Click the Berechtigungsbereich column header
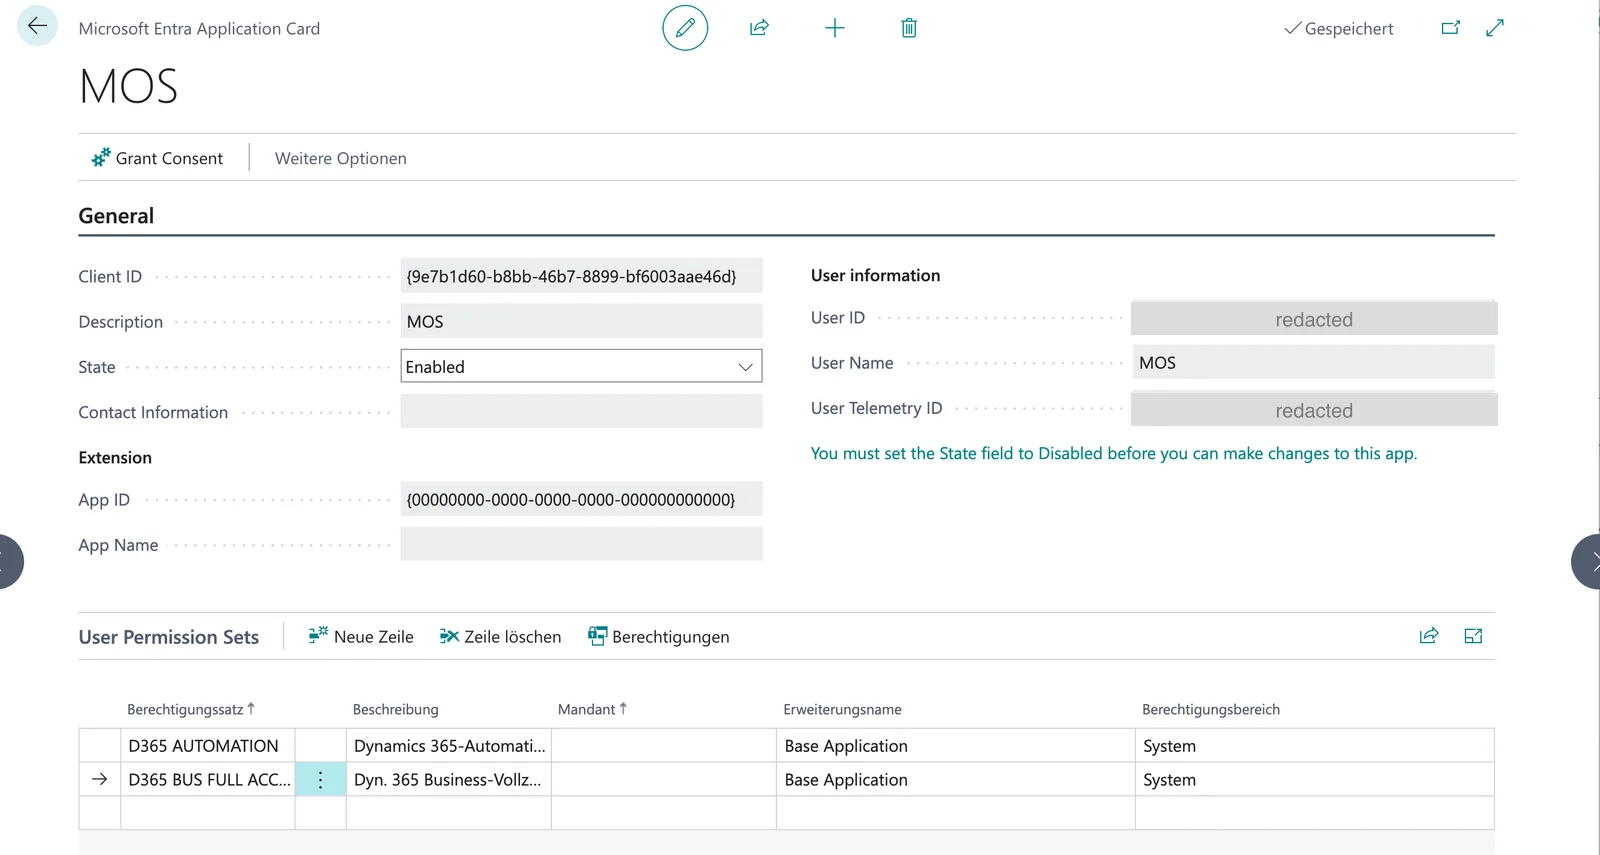 1211,709
